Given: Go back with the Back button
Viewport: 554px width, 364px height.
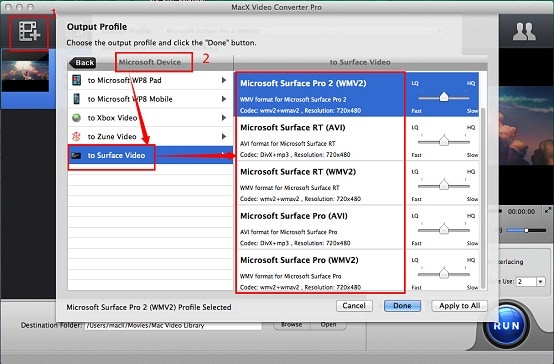Looking at the screenshot, I should click(x=83, y=63).
